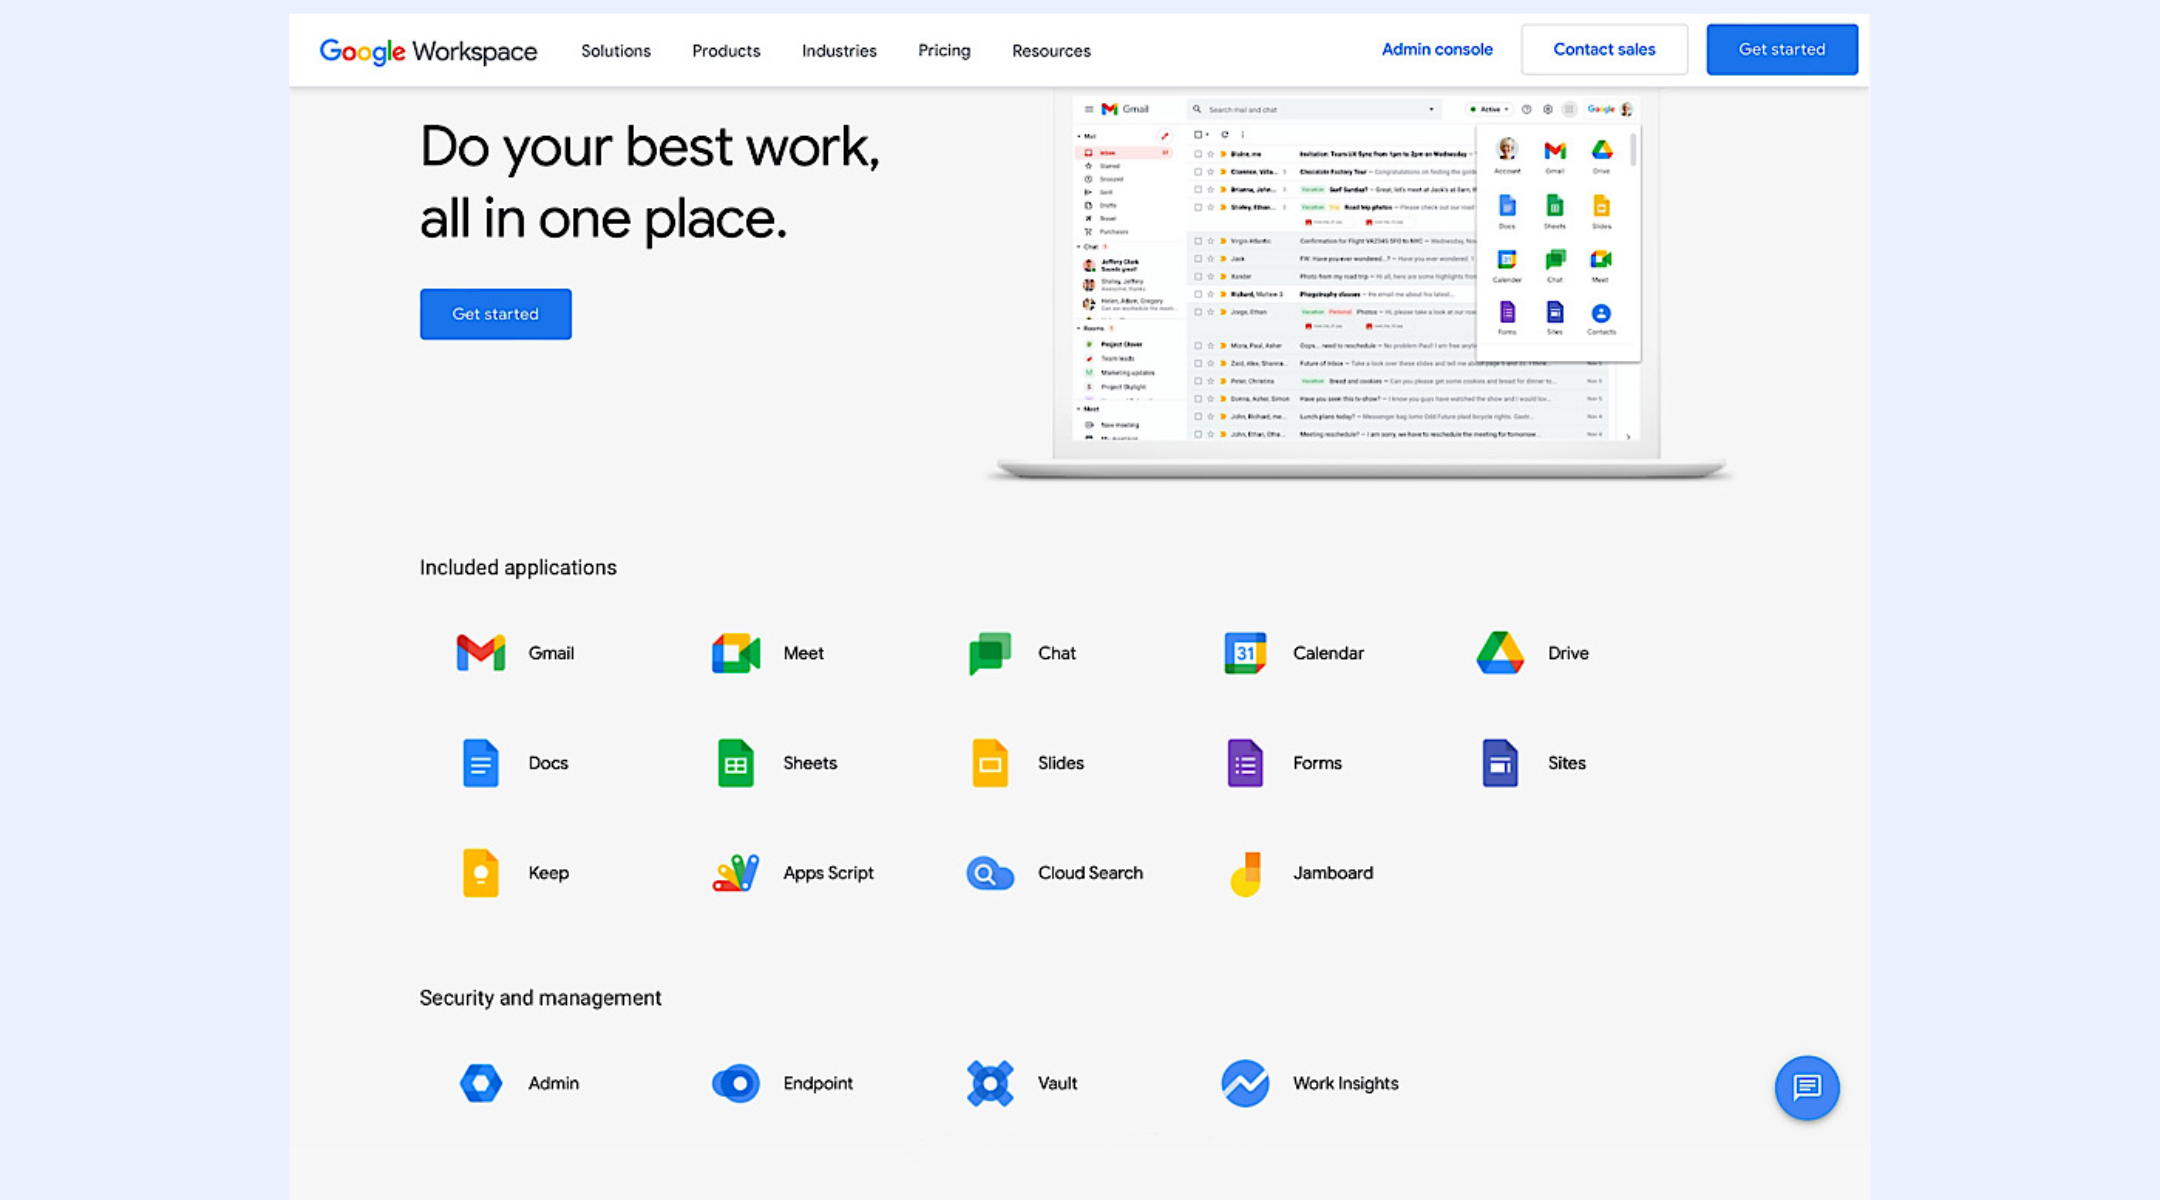Open the Slides app icon
Screen dimensions: 2160x1200
[990, 763]
